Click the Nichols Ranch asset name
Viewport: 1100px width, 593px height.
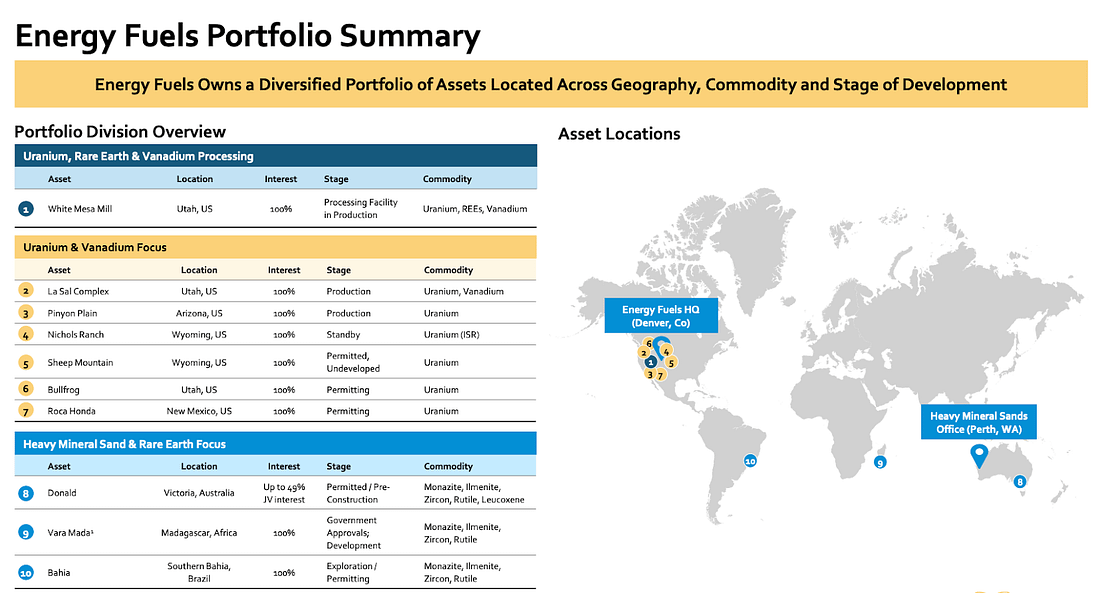tap(75, 335)
